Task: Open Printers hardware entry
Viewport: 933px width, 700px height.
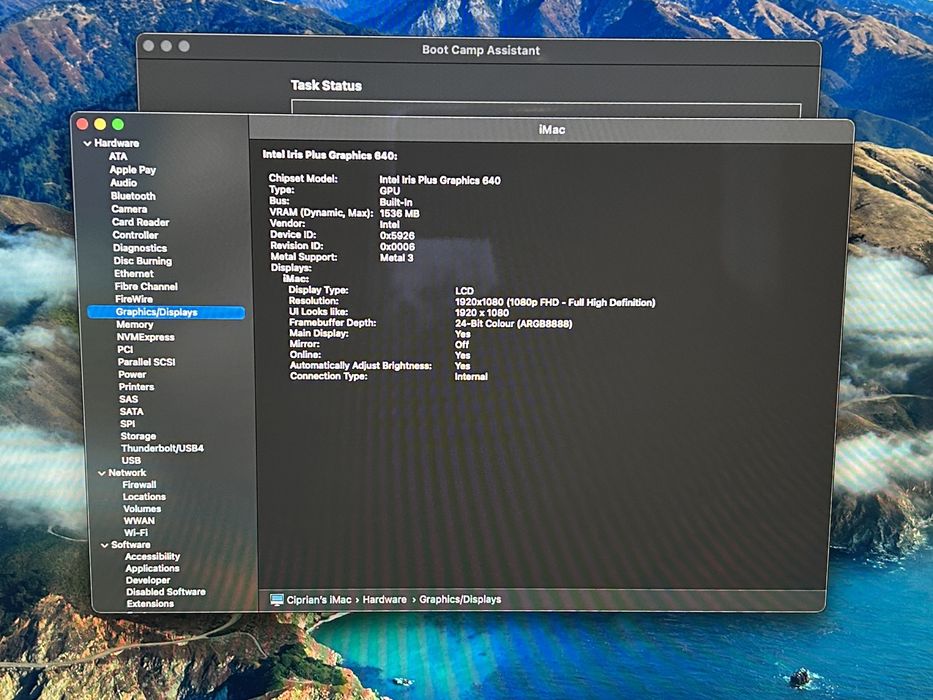Action: (x=136, y=387)
